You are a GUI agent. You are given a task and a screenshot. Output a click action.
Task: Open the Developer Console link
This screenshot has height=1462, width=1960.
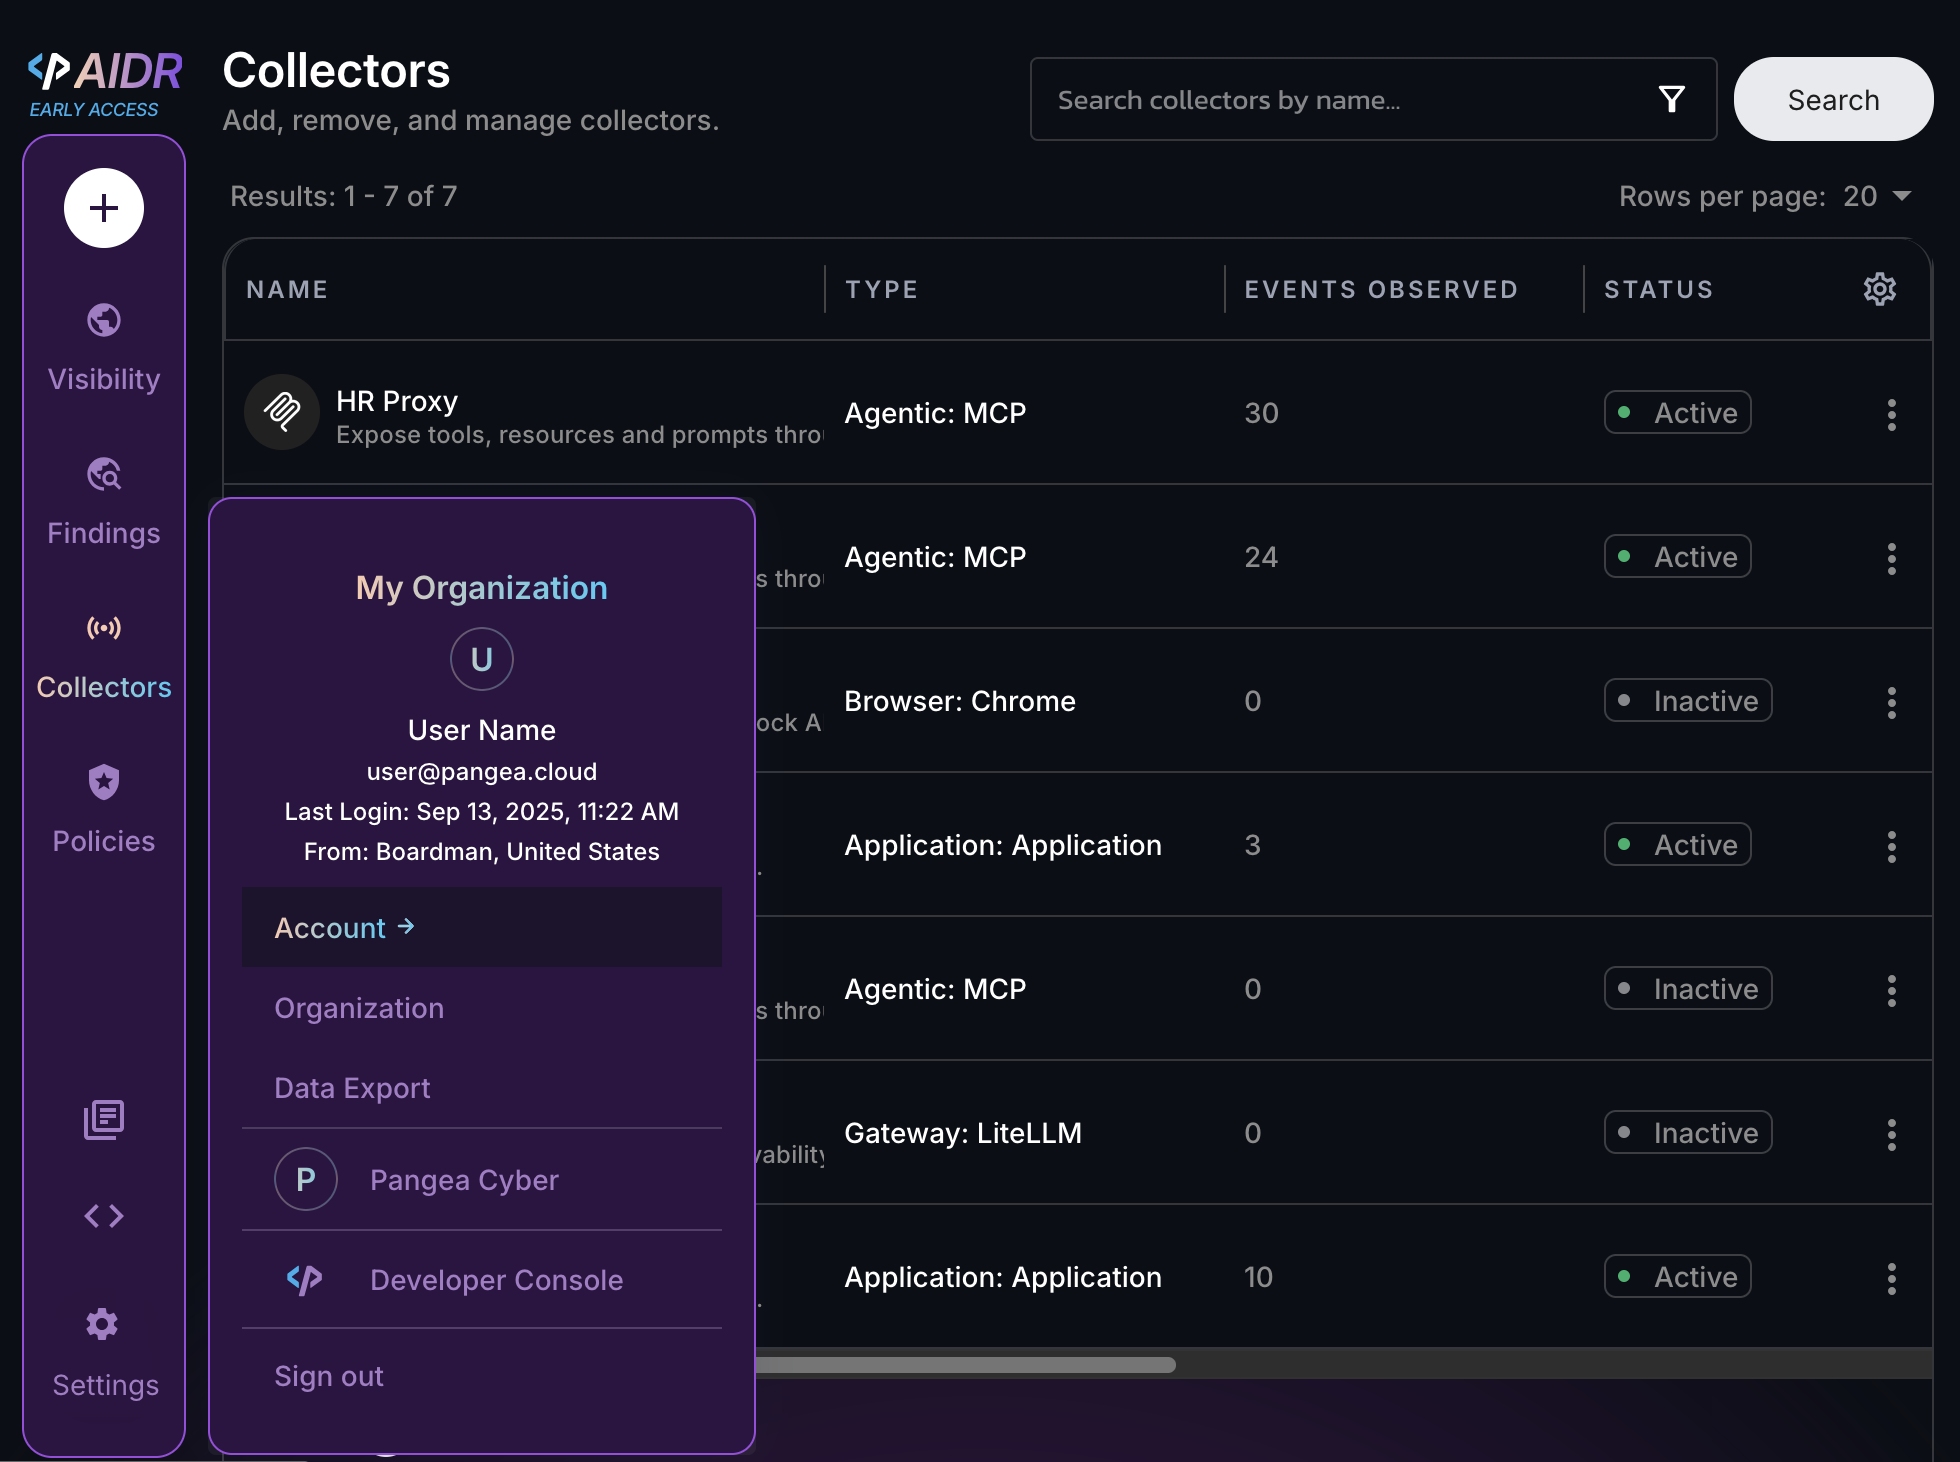(x=496, y=1280)
